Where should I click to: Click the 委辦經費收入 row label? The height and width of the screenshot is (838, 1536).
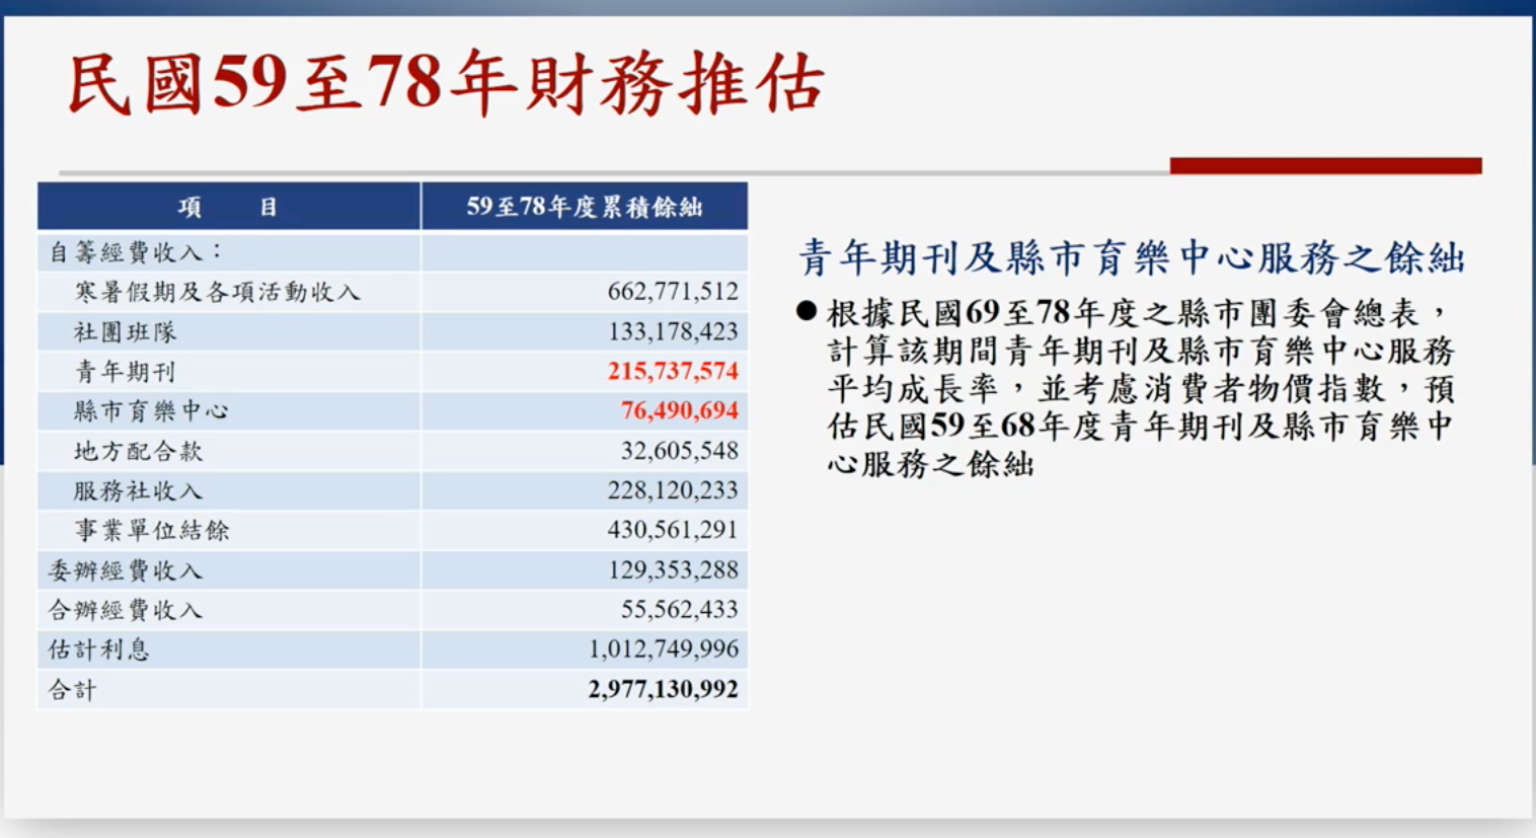tap(125, 570)
